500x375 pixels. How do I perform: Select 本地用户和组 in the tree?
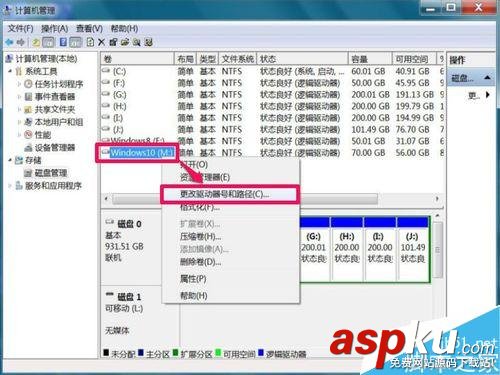point(59,122)
